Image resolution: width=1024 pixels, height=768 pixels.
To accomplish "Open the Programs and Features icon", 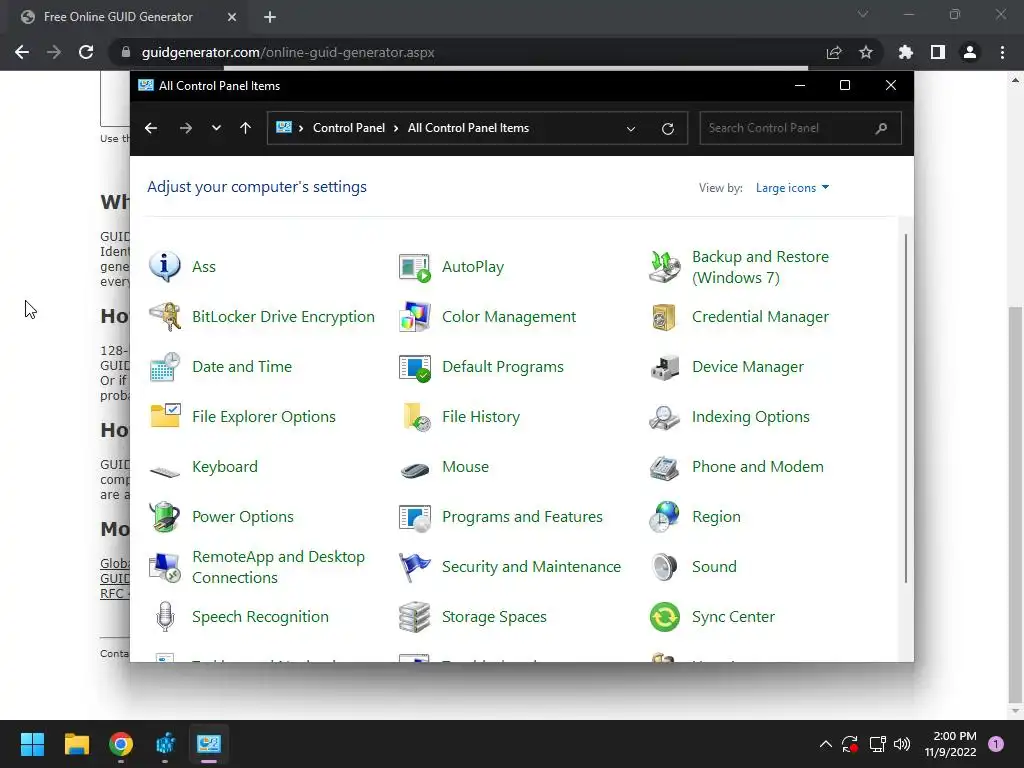I will pos(415,517).
